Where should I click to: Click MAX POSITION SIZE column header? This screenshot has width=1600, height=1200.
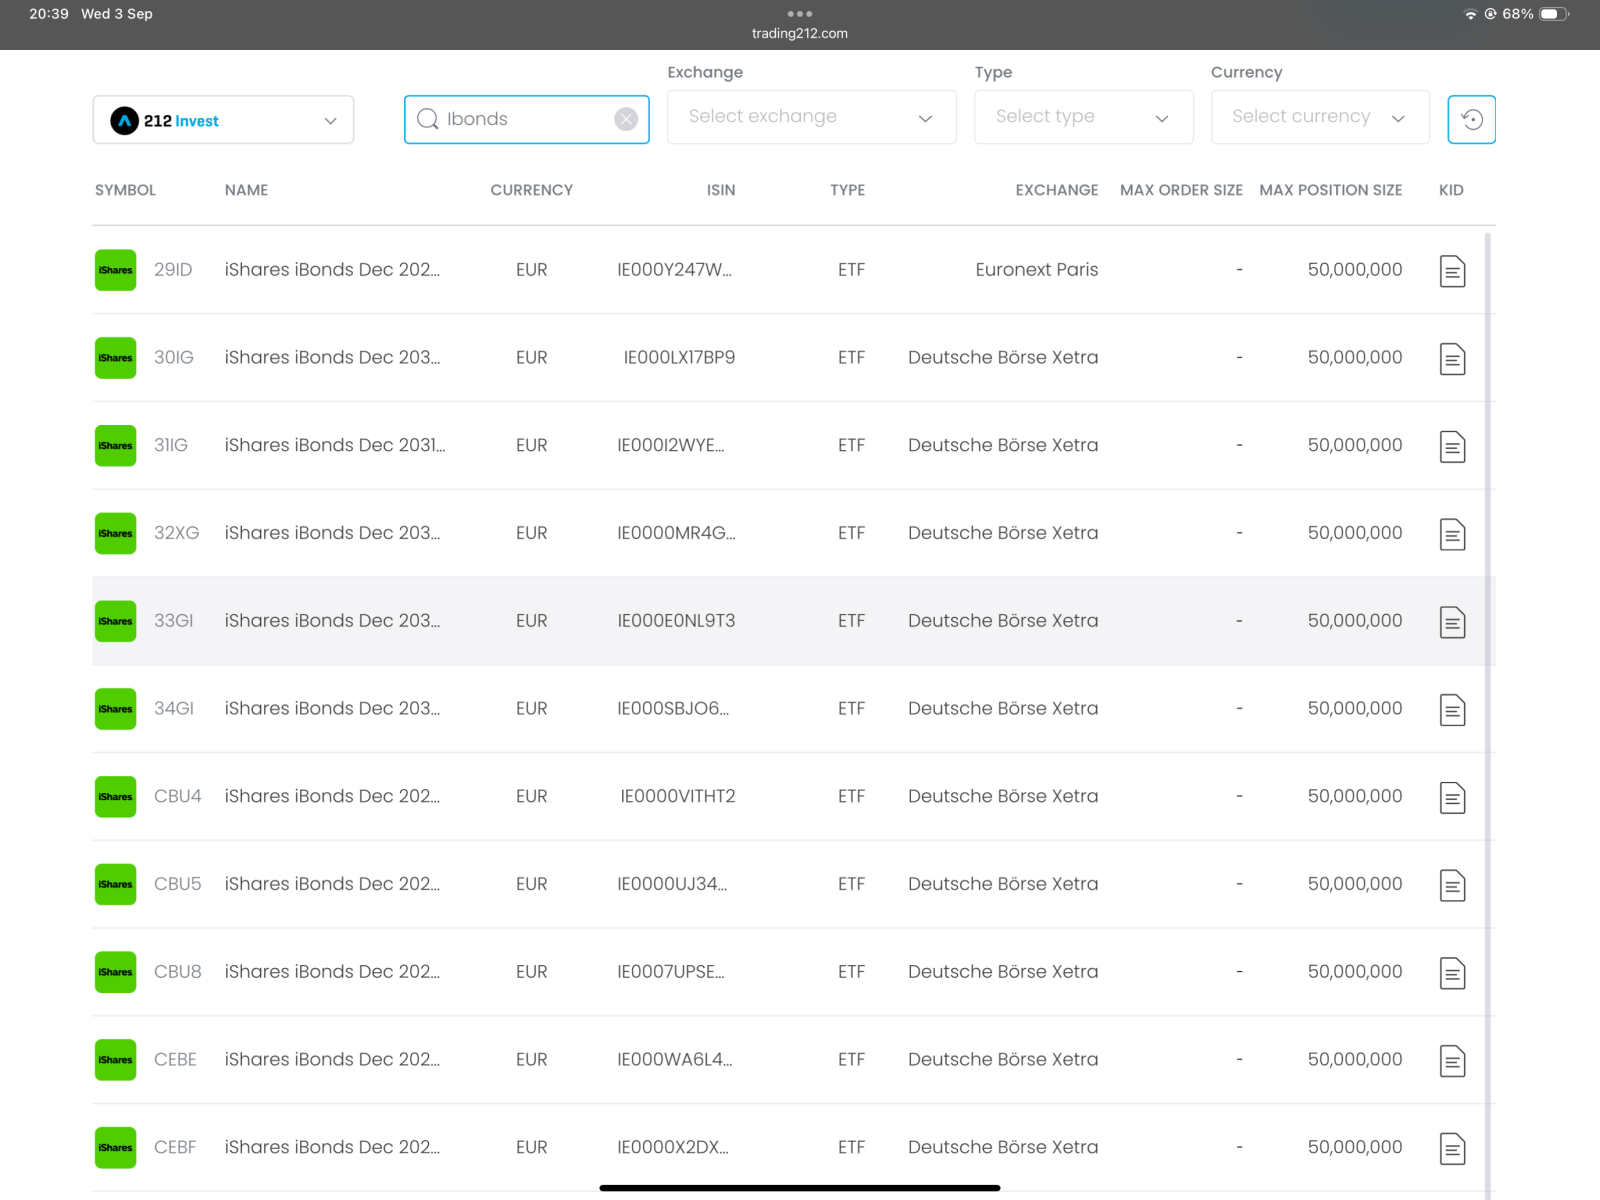click(1331, 190)
